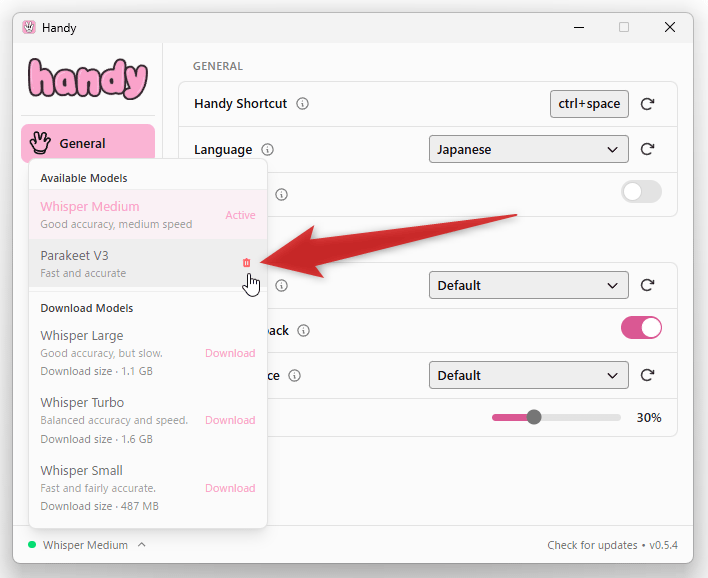Reset the Language setting with reset icon
Screen dimensions: 708x578
[x=647, y=150]
